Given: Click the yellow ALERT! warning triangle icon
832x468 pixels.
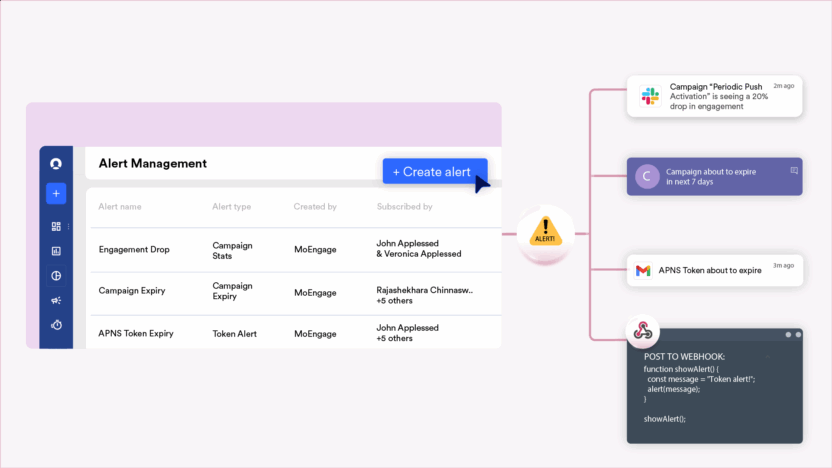Looking at the screenshot, I should [545, 233].
